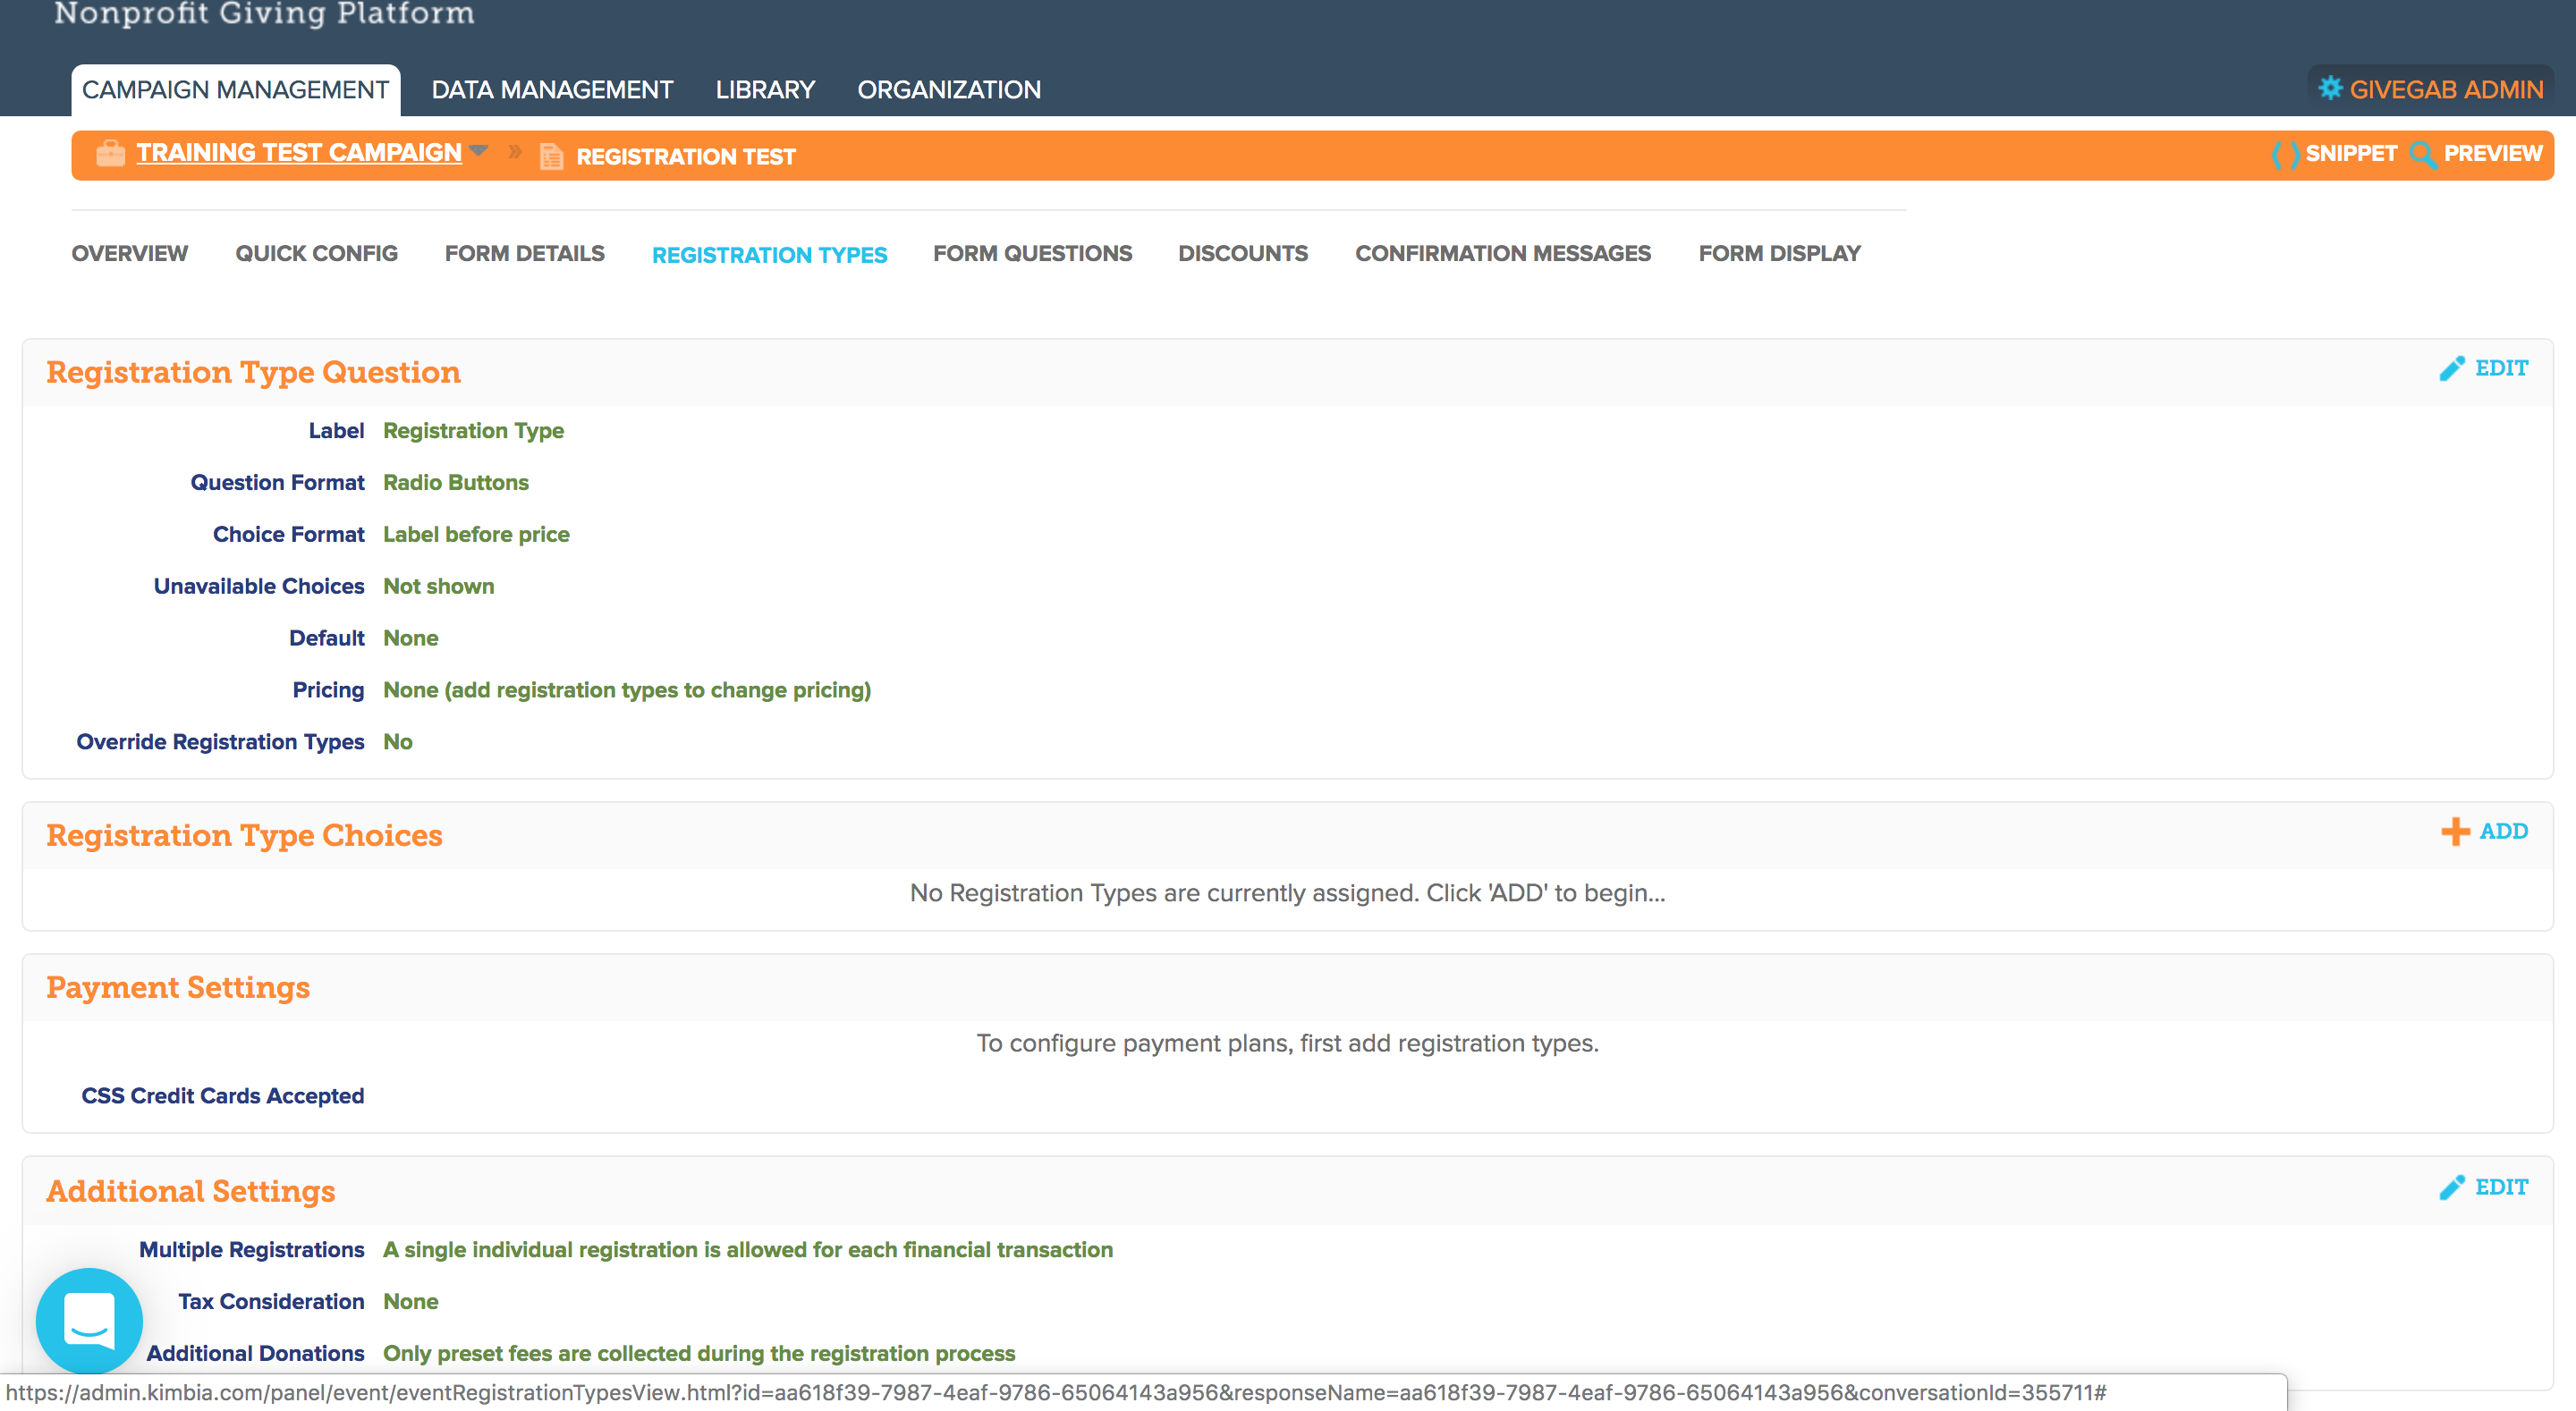The image size is (2576, 1411).
Task: Open the Organization tab
Action: (949, 90)
